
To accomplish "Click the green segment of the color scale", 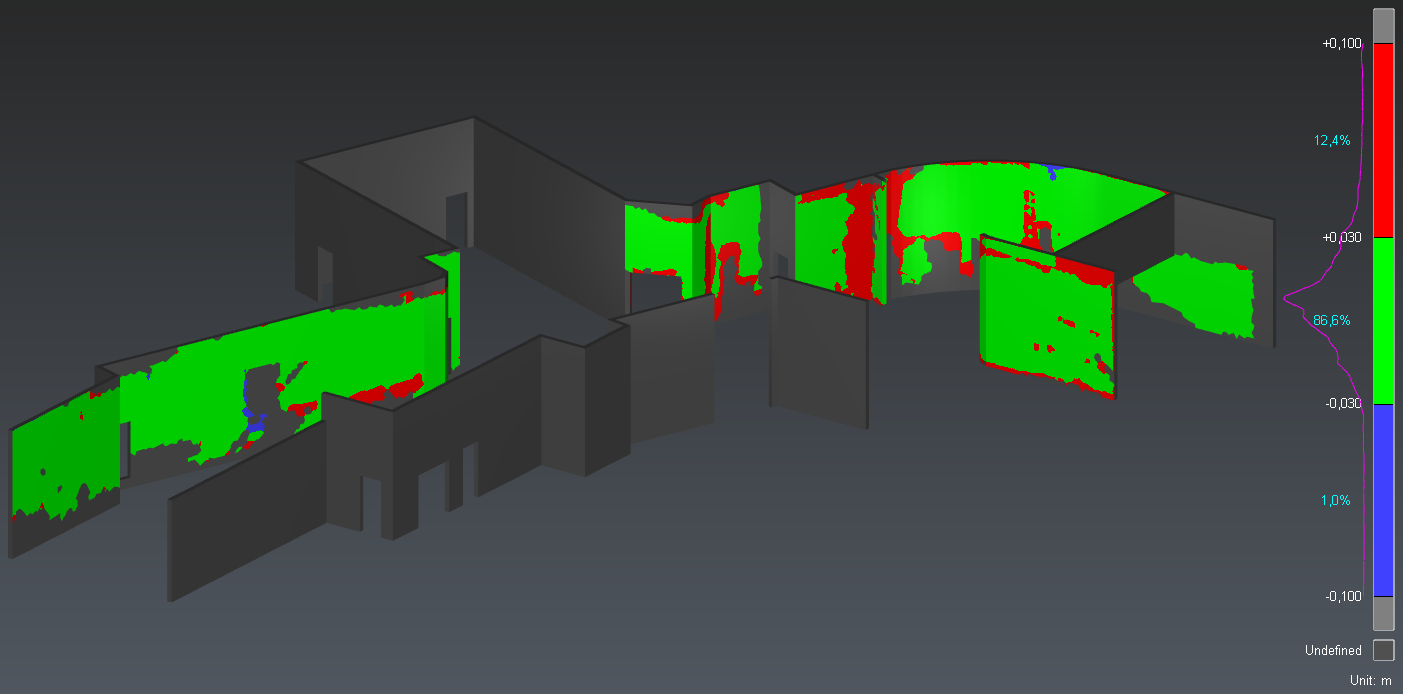I will (x=1383, y=320).
